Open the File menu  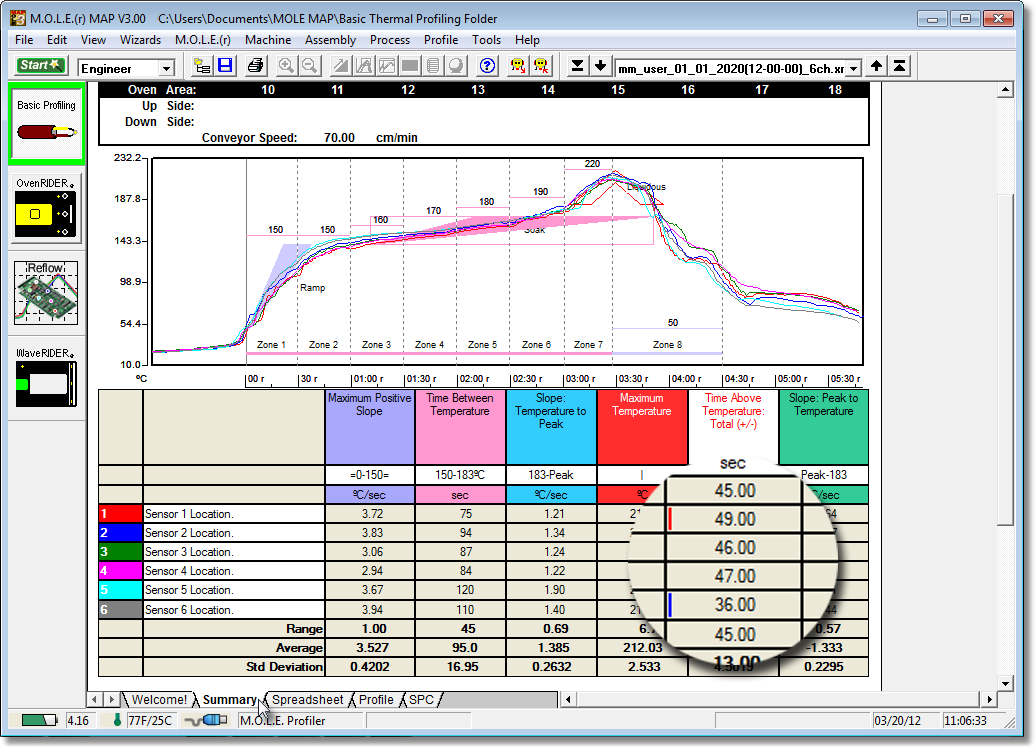[24, 40]
